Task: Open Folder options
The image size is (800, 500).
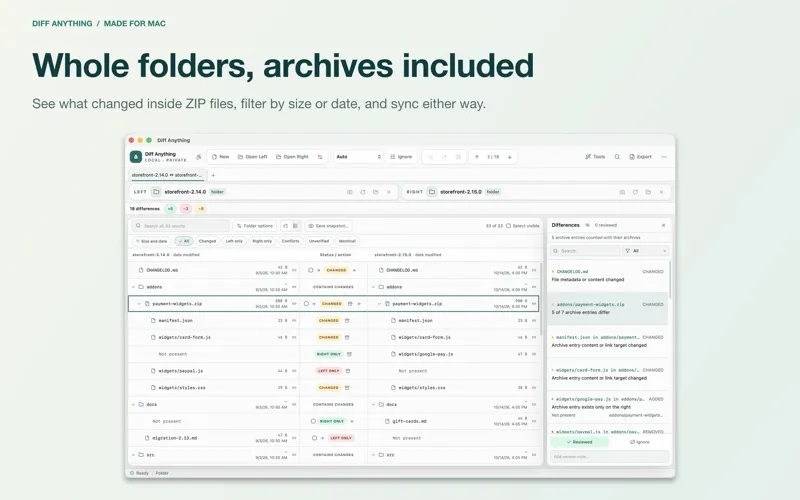Action: tap(255, 226)
